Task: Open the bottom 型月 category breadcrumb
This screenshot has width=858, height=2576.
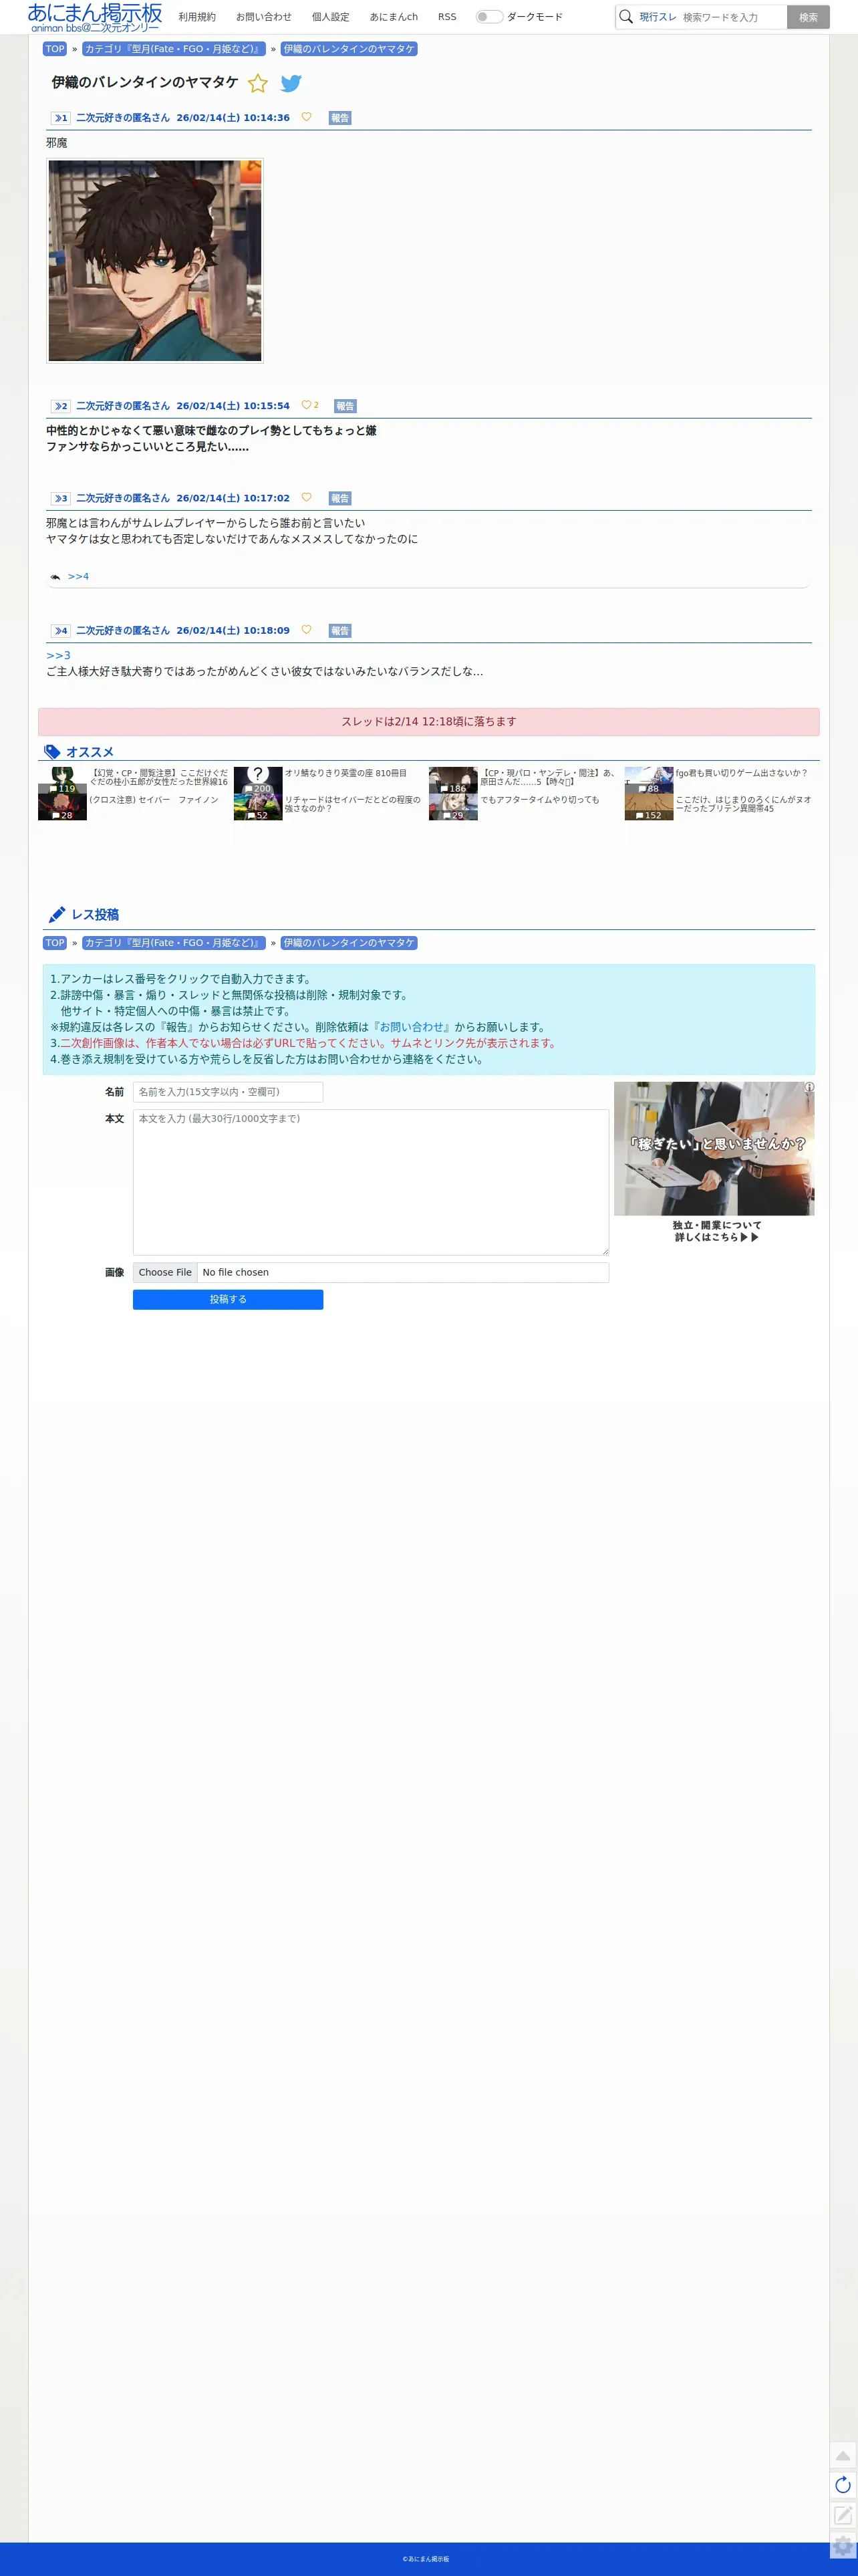Action: [174, 943]
